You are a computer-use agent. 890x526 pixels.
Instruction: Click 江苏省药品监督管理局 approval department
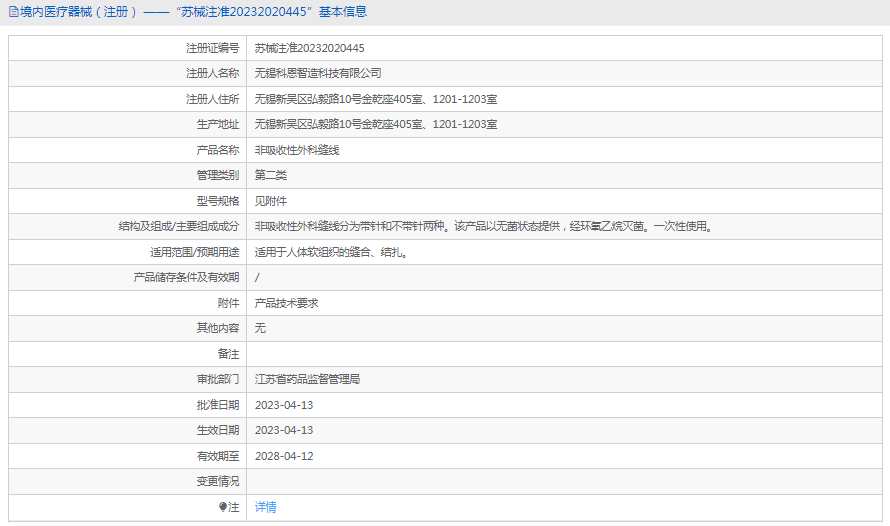(x=307, y=379)
